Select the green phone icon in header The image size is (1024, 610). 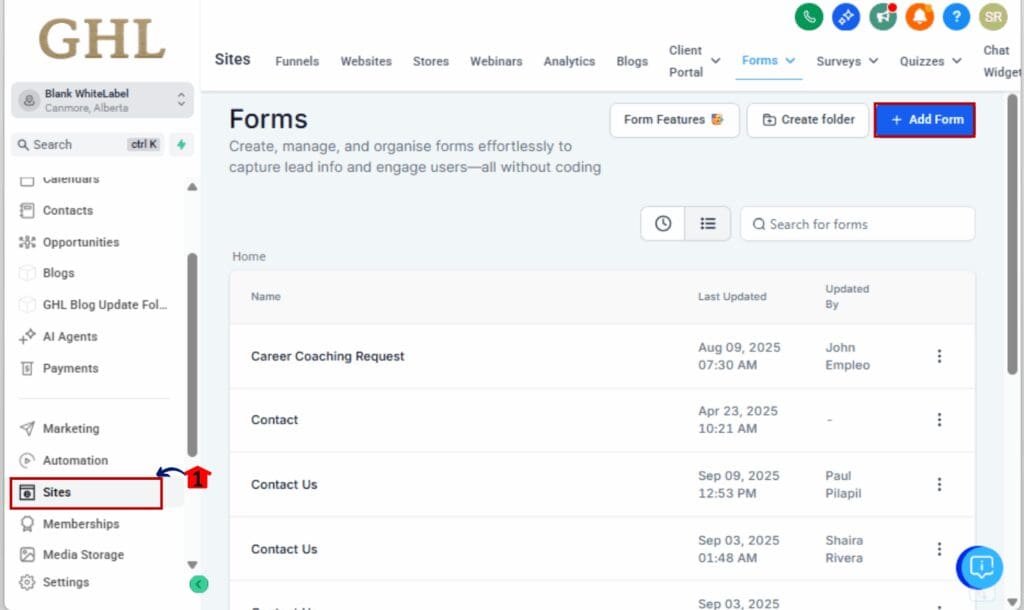(x=808, y=16)
